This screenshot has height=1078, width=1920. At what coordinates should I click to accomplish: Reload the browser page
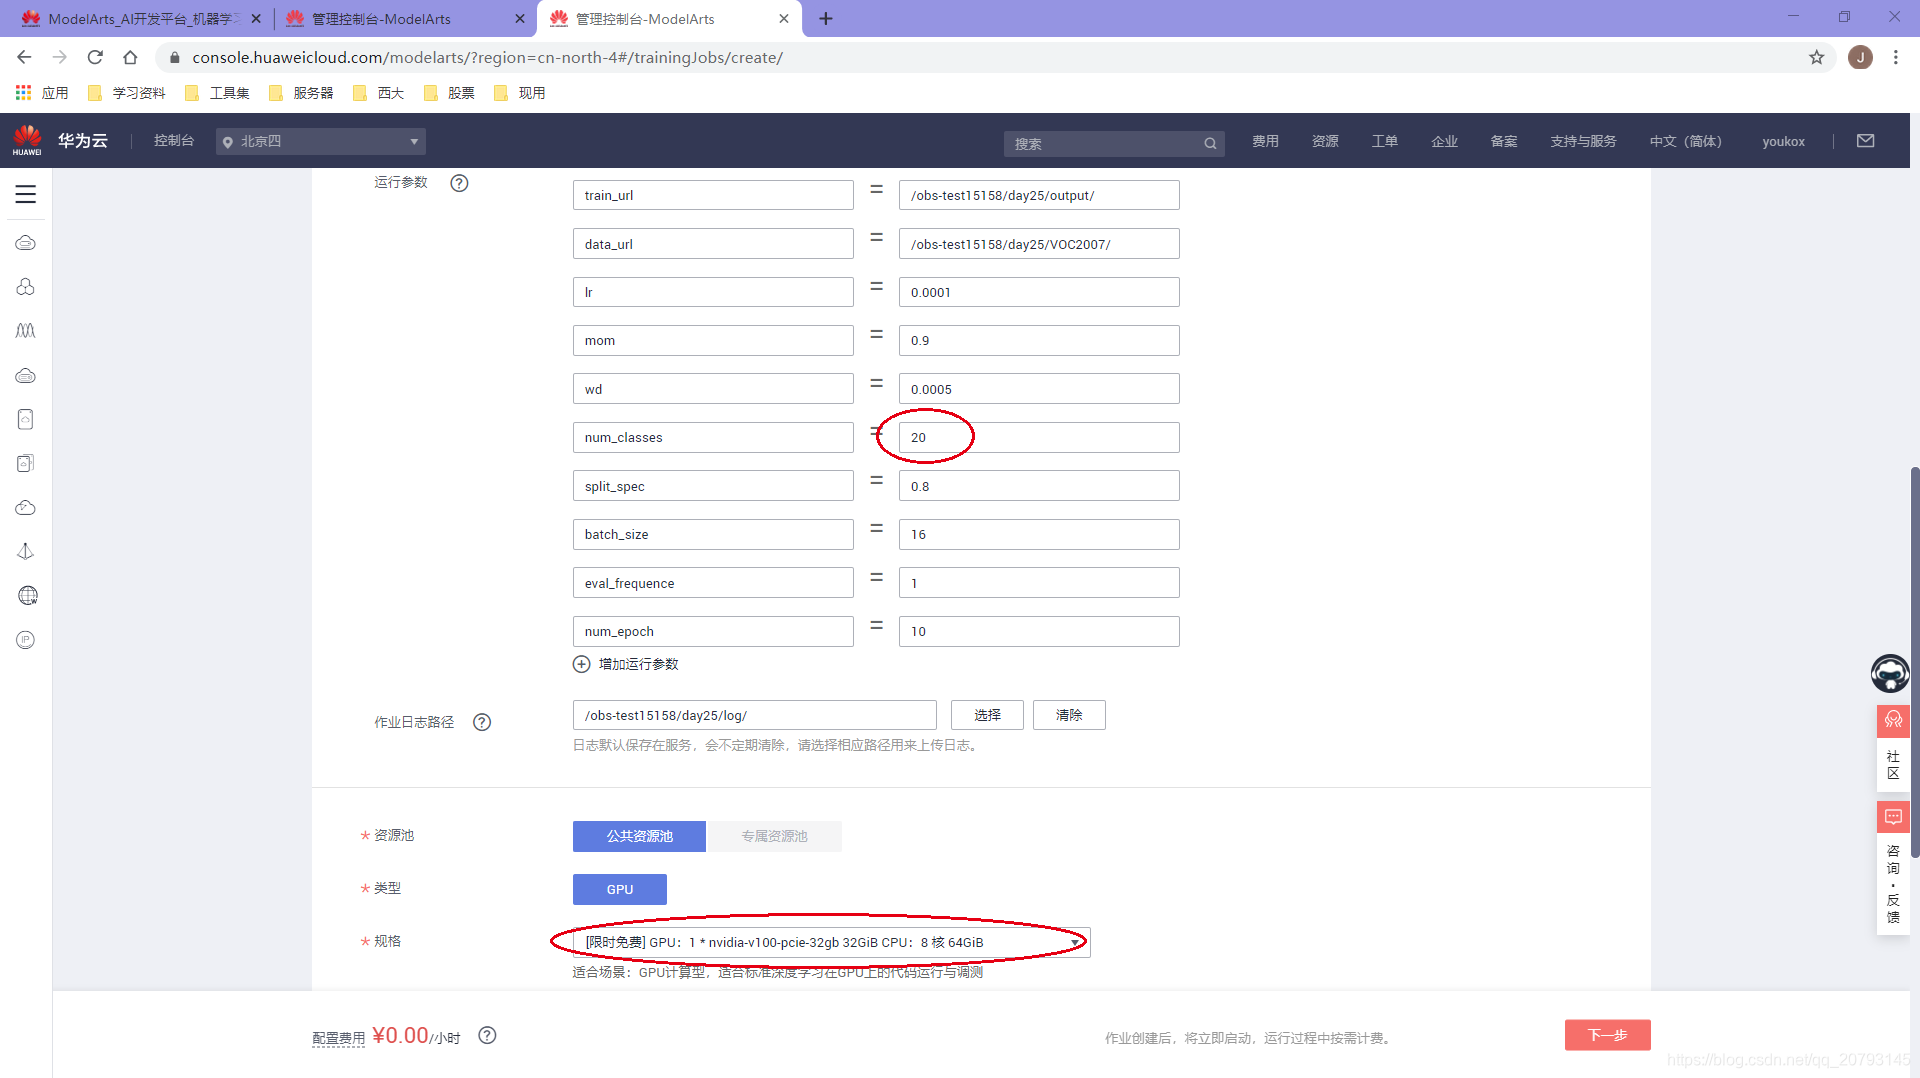(95, 57)
